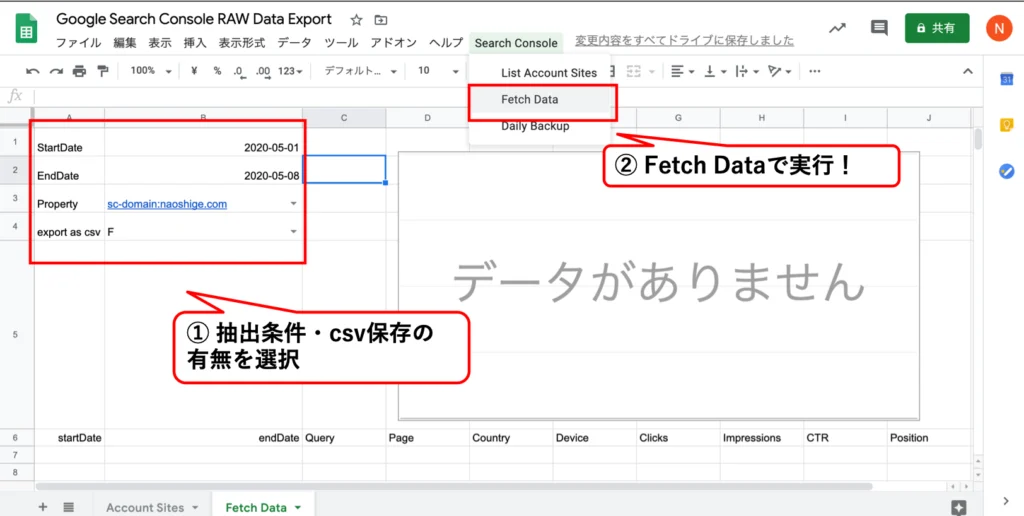Open the 挿入 menu
This screenshot has width=1024, height=516.
(x=195, y=42)
